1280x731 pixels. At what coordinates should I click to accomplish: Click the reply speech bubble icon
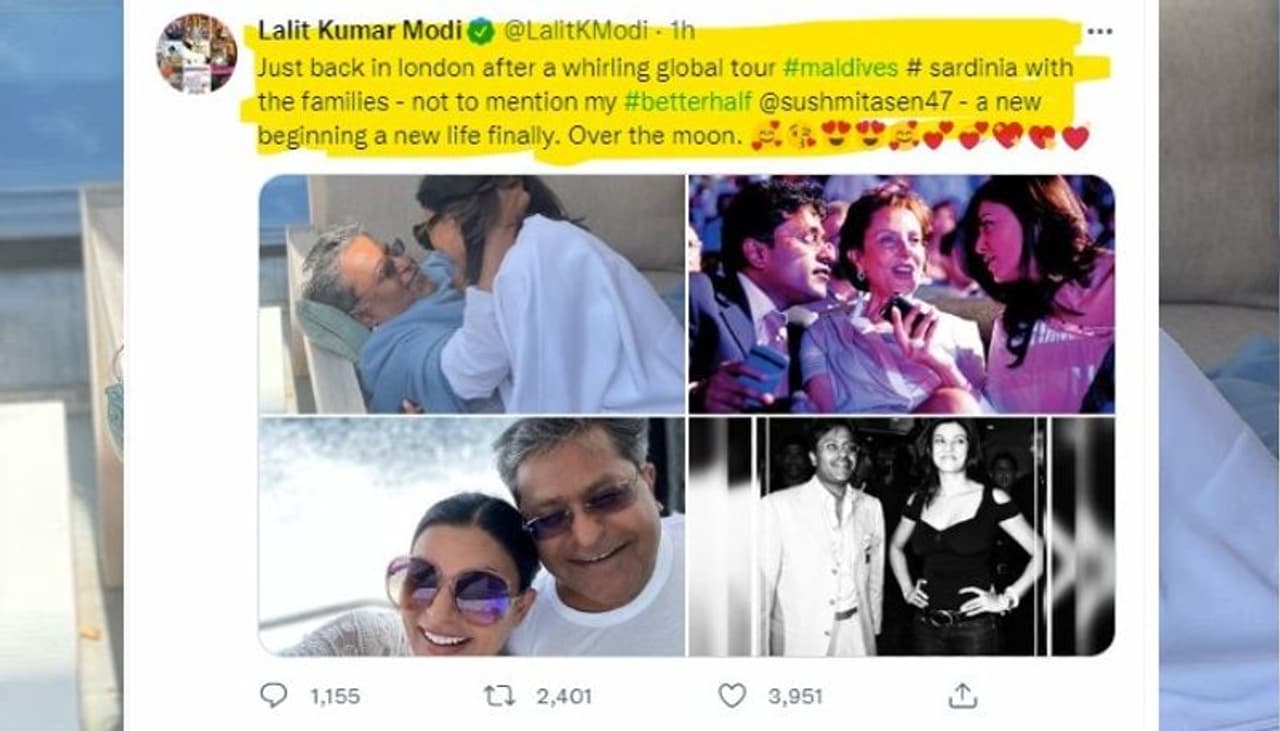[x=273, y=695]
